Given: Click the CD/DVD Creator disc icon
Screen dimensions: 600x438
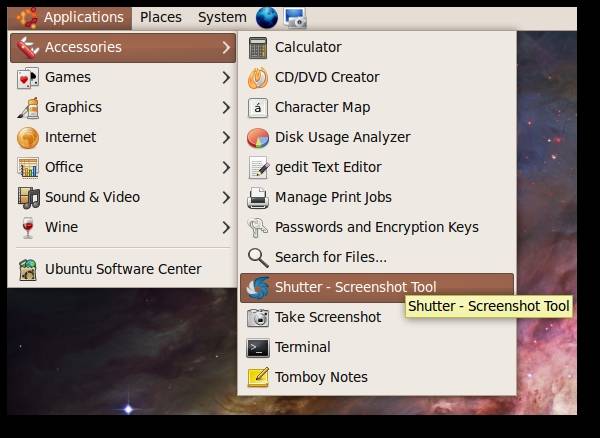Looking at the screenshot, I should 258,78.
